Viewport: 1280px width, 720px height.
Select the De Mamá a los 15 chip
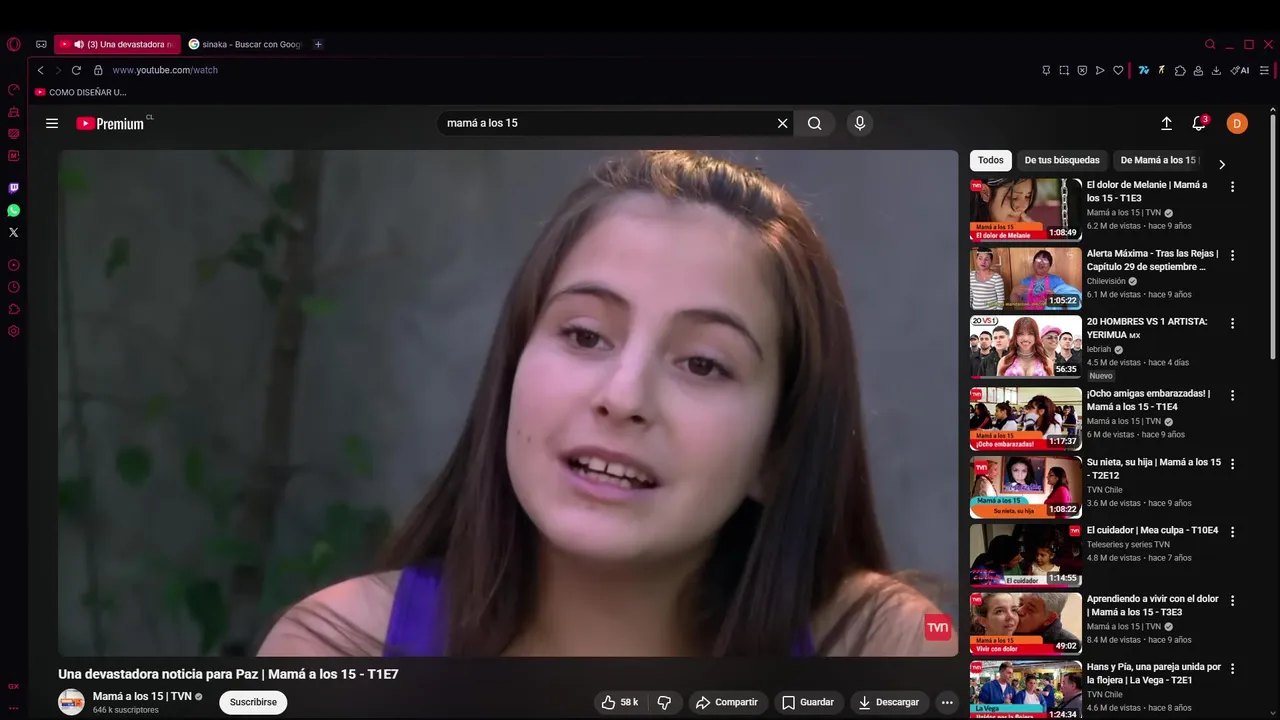[1158, 160]
